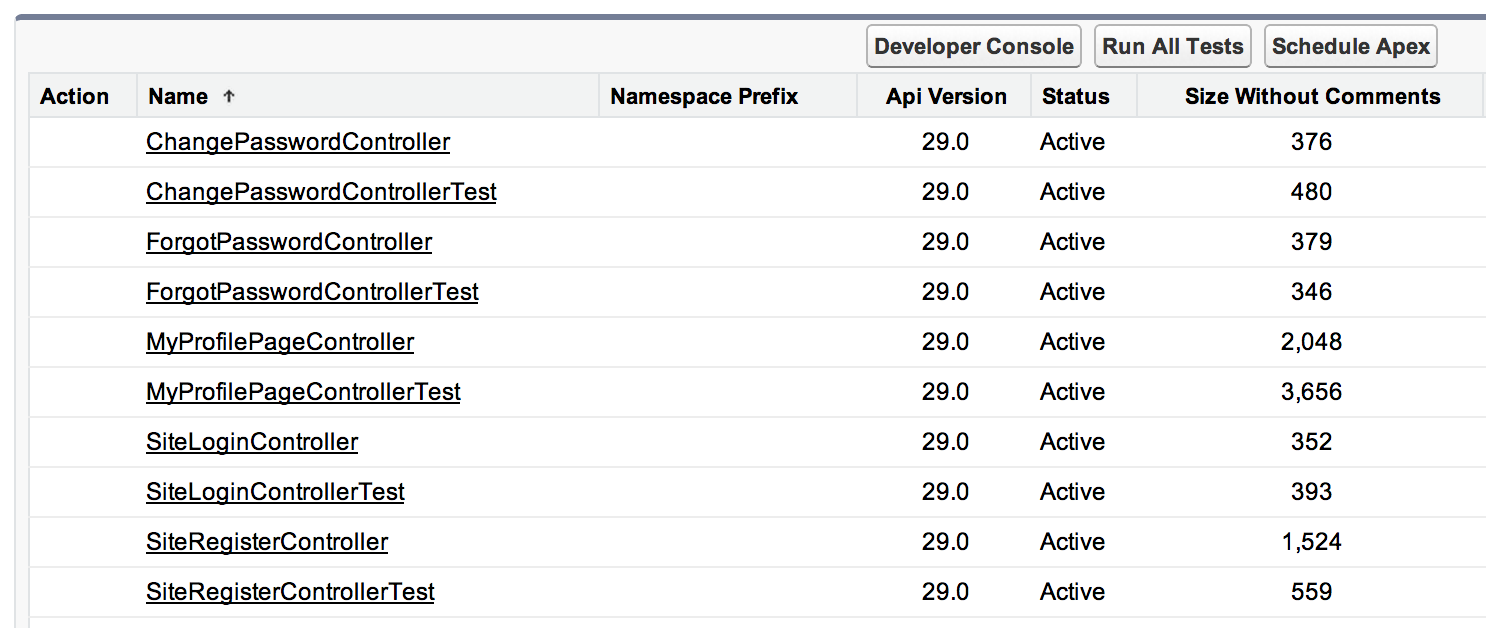Image resolution: width=1486 pixels, height=628 pixels.
Task: Click the Action column header
Action: pos(74,97)
